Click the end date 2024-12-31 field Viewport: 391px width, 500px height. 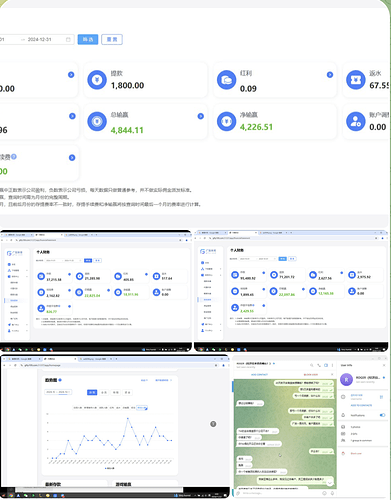[40, 39]
